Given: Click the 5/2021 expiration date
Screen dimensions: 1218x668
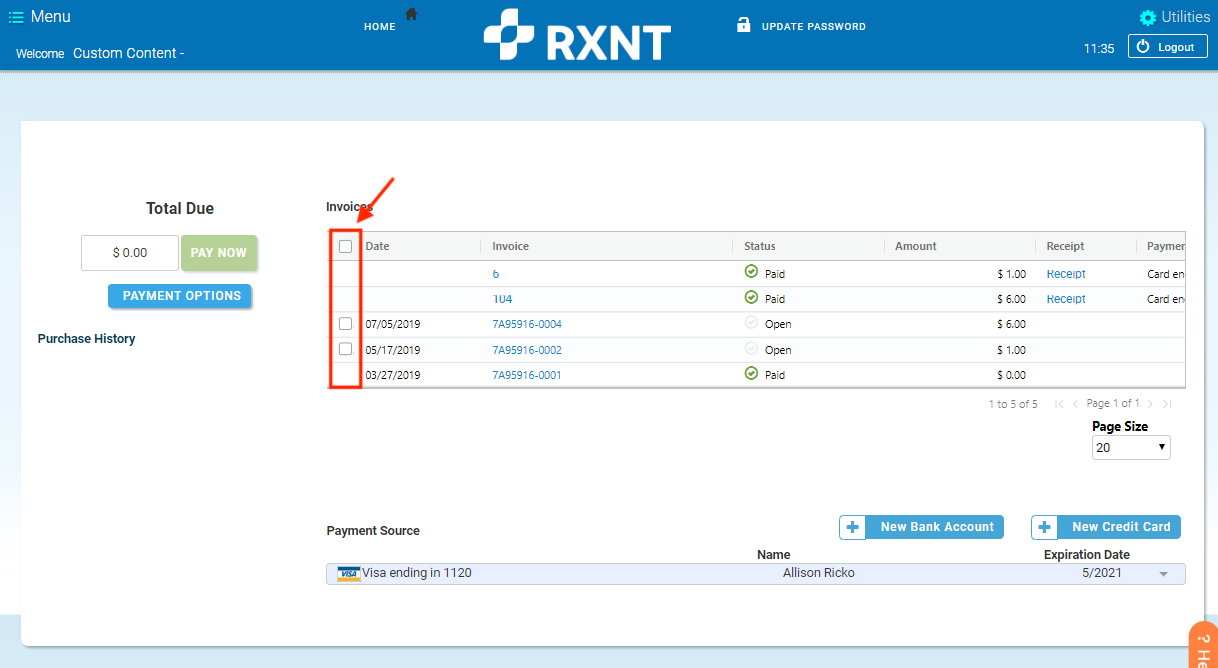Looking at the screenshot, I should pos(1102,573).
